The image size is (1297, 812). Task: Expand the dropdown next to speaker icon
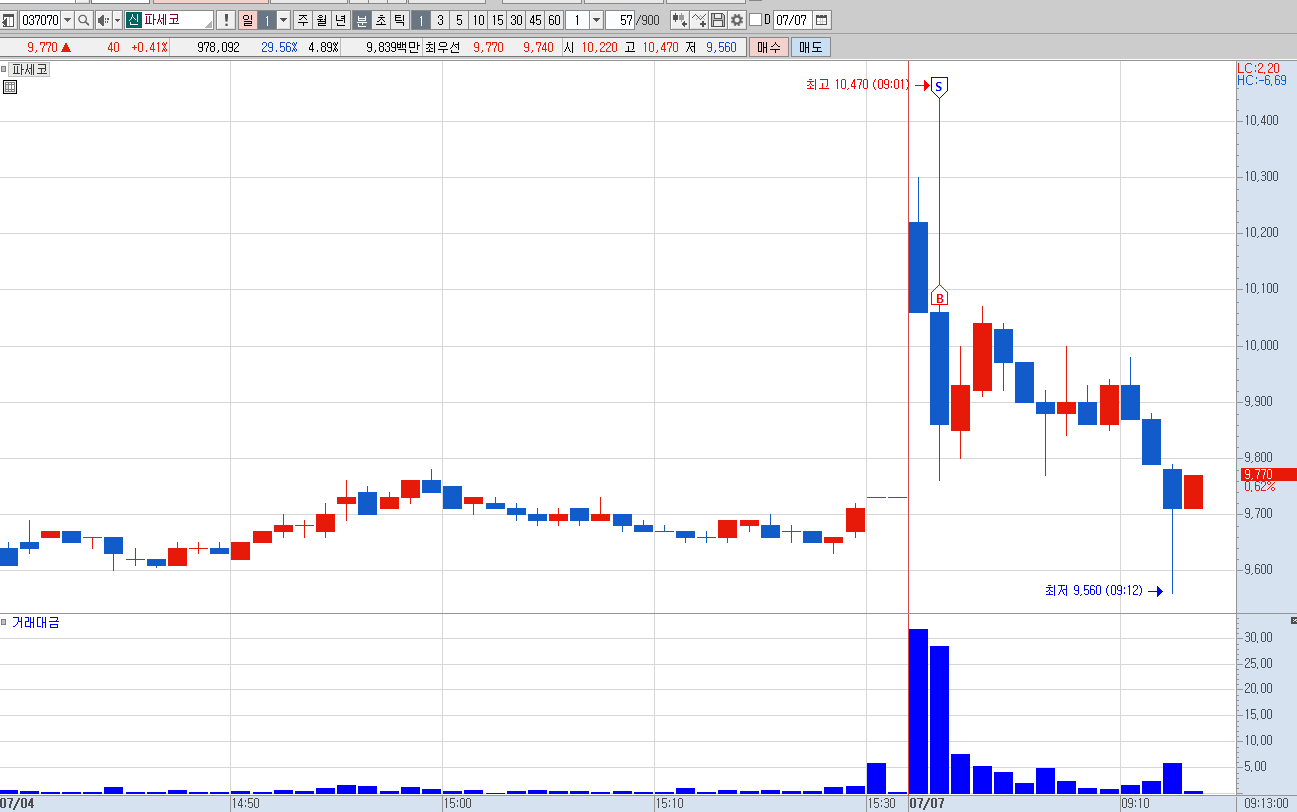coord(117,20)
